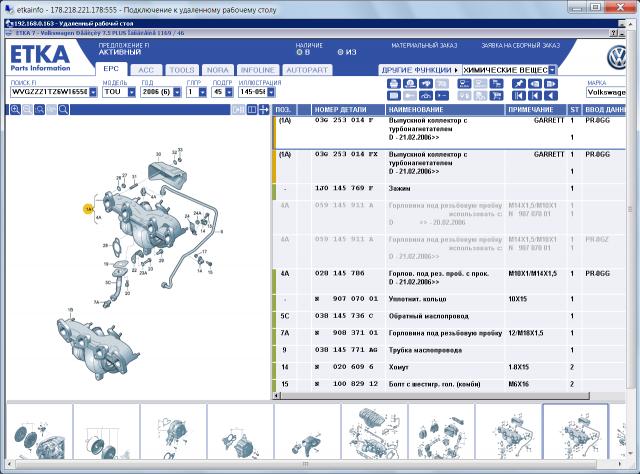Click the hierarchy tree icon in the toolbar

(496, 84)
